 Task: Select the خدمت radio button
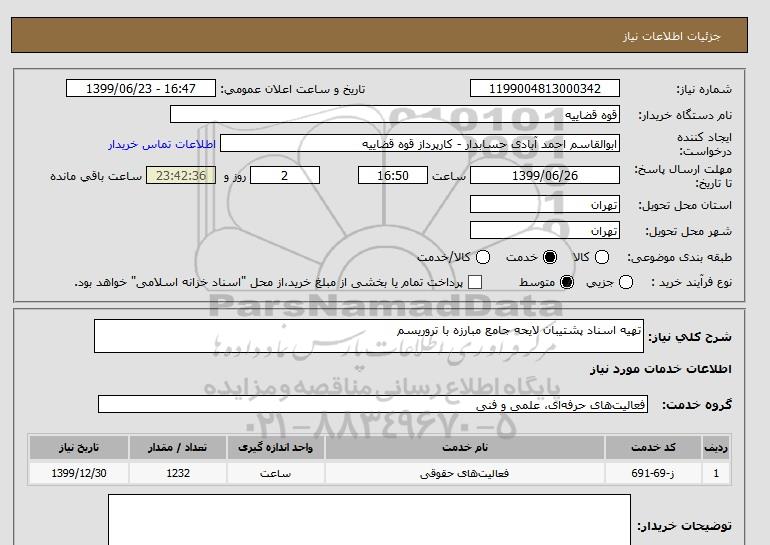[x=550, y=257]
